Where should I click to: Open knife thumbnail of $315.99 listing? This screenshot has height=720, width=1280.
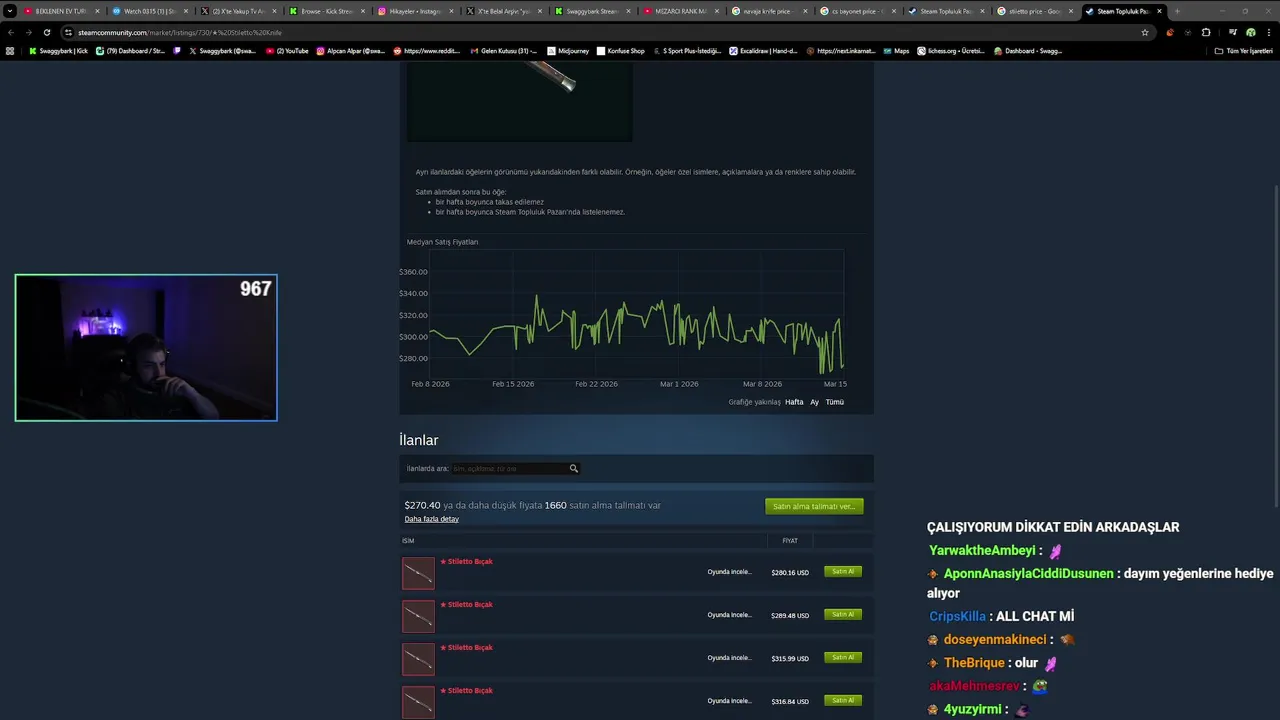tap(418, 660)
